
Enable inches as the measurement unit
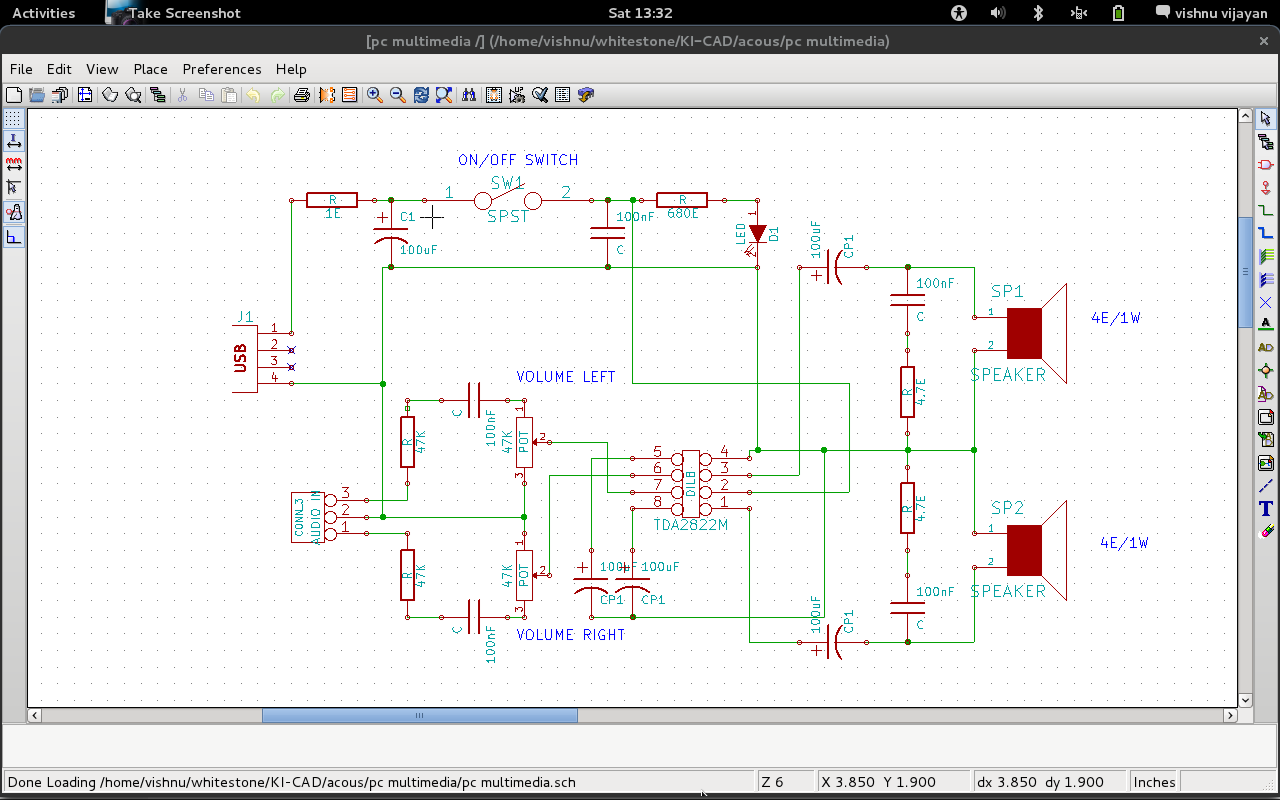point(12,139)
